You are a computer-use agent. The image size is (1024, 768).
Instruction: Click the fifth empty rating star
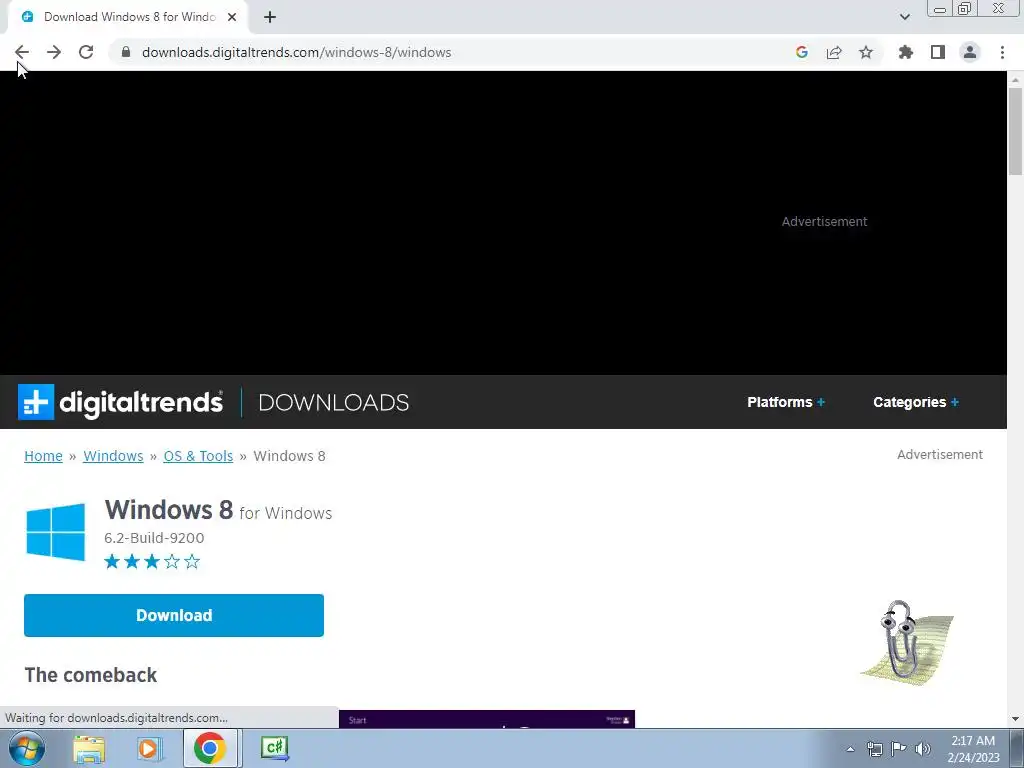point(192,562)
